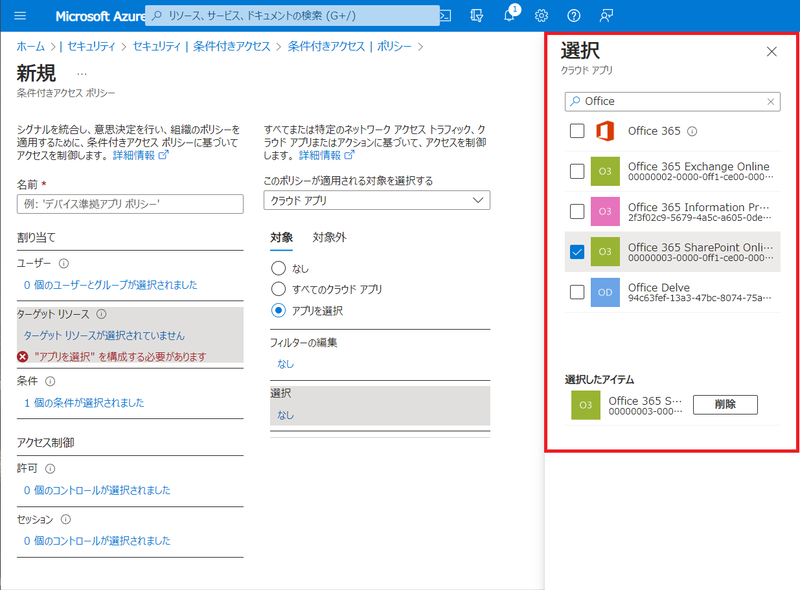The image size is (800, 590).
Task: Click info icon next to 条件
Action: (50, 381)
